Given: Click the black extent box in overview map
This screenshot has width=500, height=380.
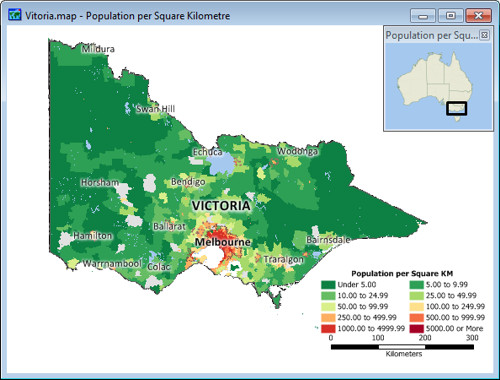Looking at the screenshot, I should pos(457,108).
